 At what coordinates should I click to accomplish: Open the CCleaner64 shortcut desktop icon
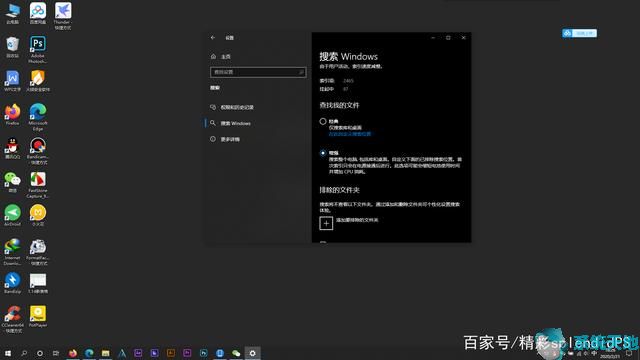click(13, 320)
